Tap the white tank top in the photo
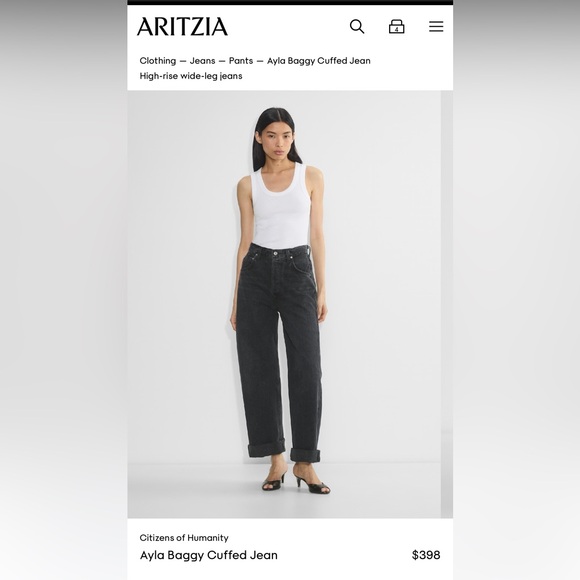The width and height of the screenshot is (580, 580). 281,207
